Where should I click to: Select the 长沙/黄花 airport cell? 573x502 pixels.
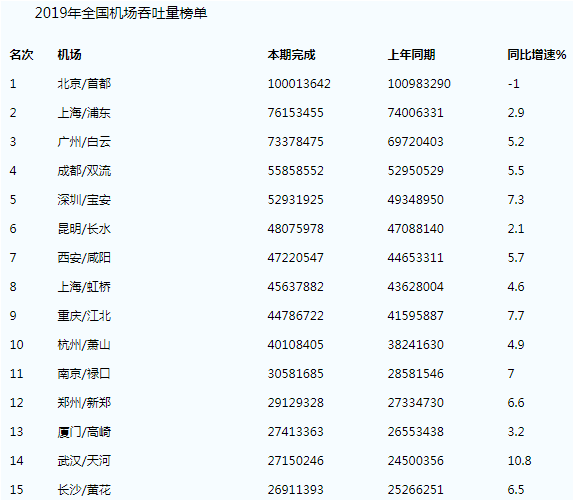84,490
